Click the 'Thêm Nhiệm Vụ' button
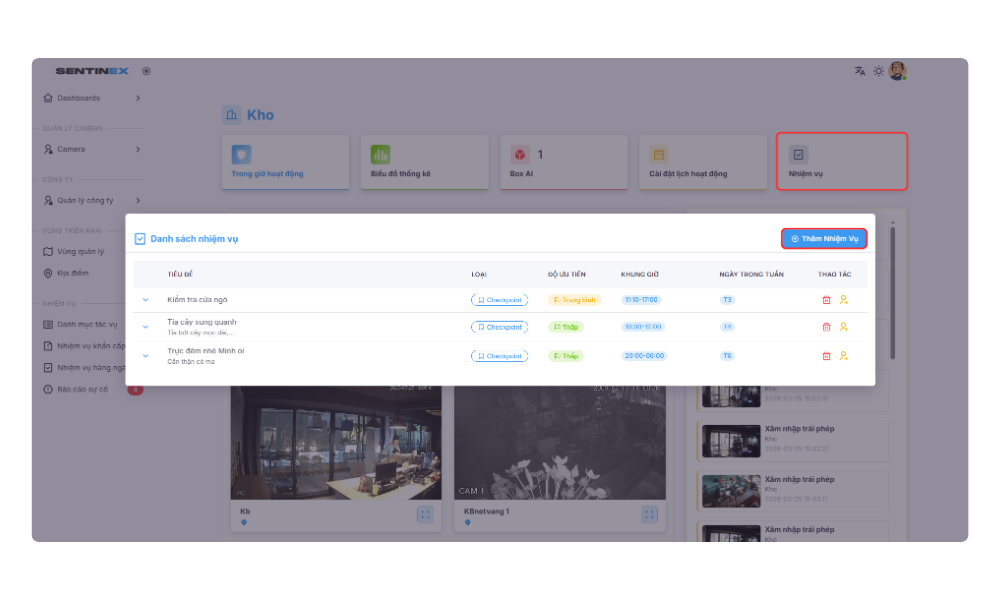This screenshot has height=600, width=1000. [823, 239]
